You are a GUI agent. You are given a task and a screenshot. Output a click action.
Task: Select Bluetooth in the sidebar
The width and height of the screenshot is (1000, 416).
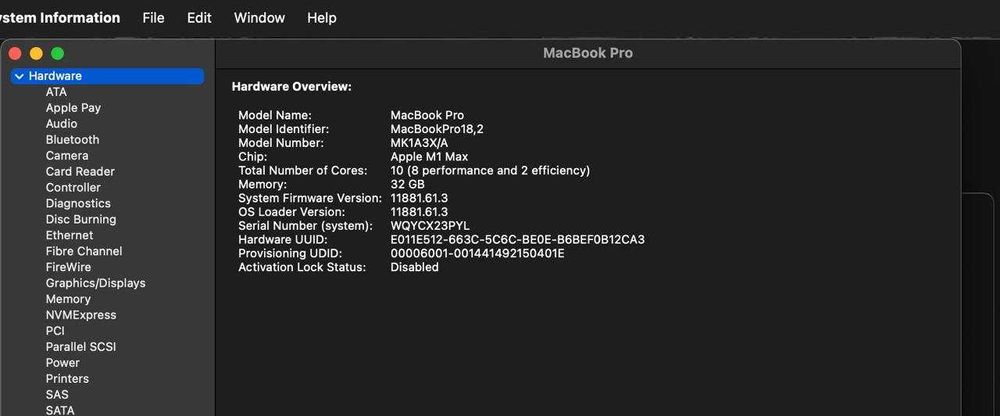click(x=73, y=140)
